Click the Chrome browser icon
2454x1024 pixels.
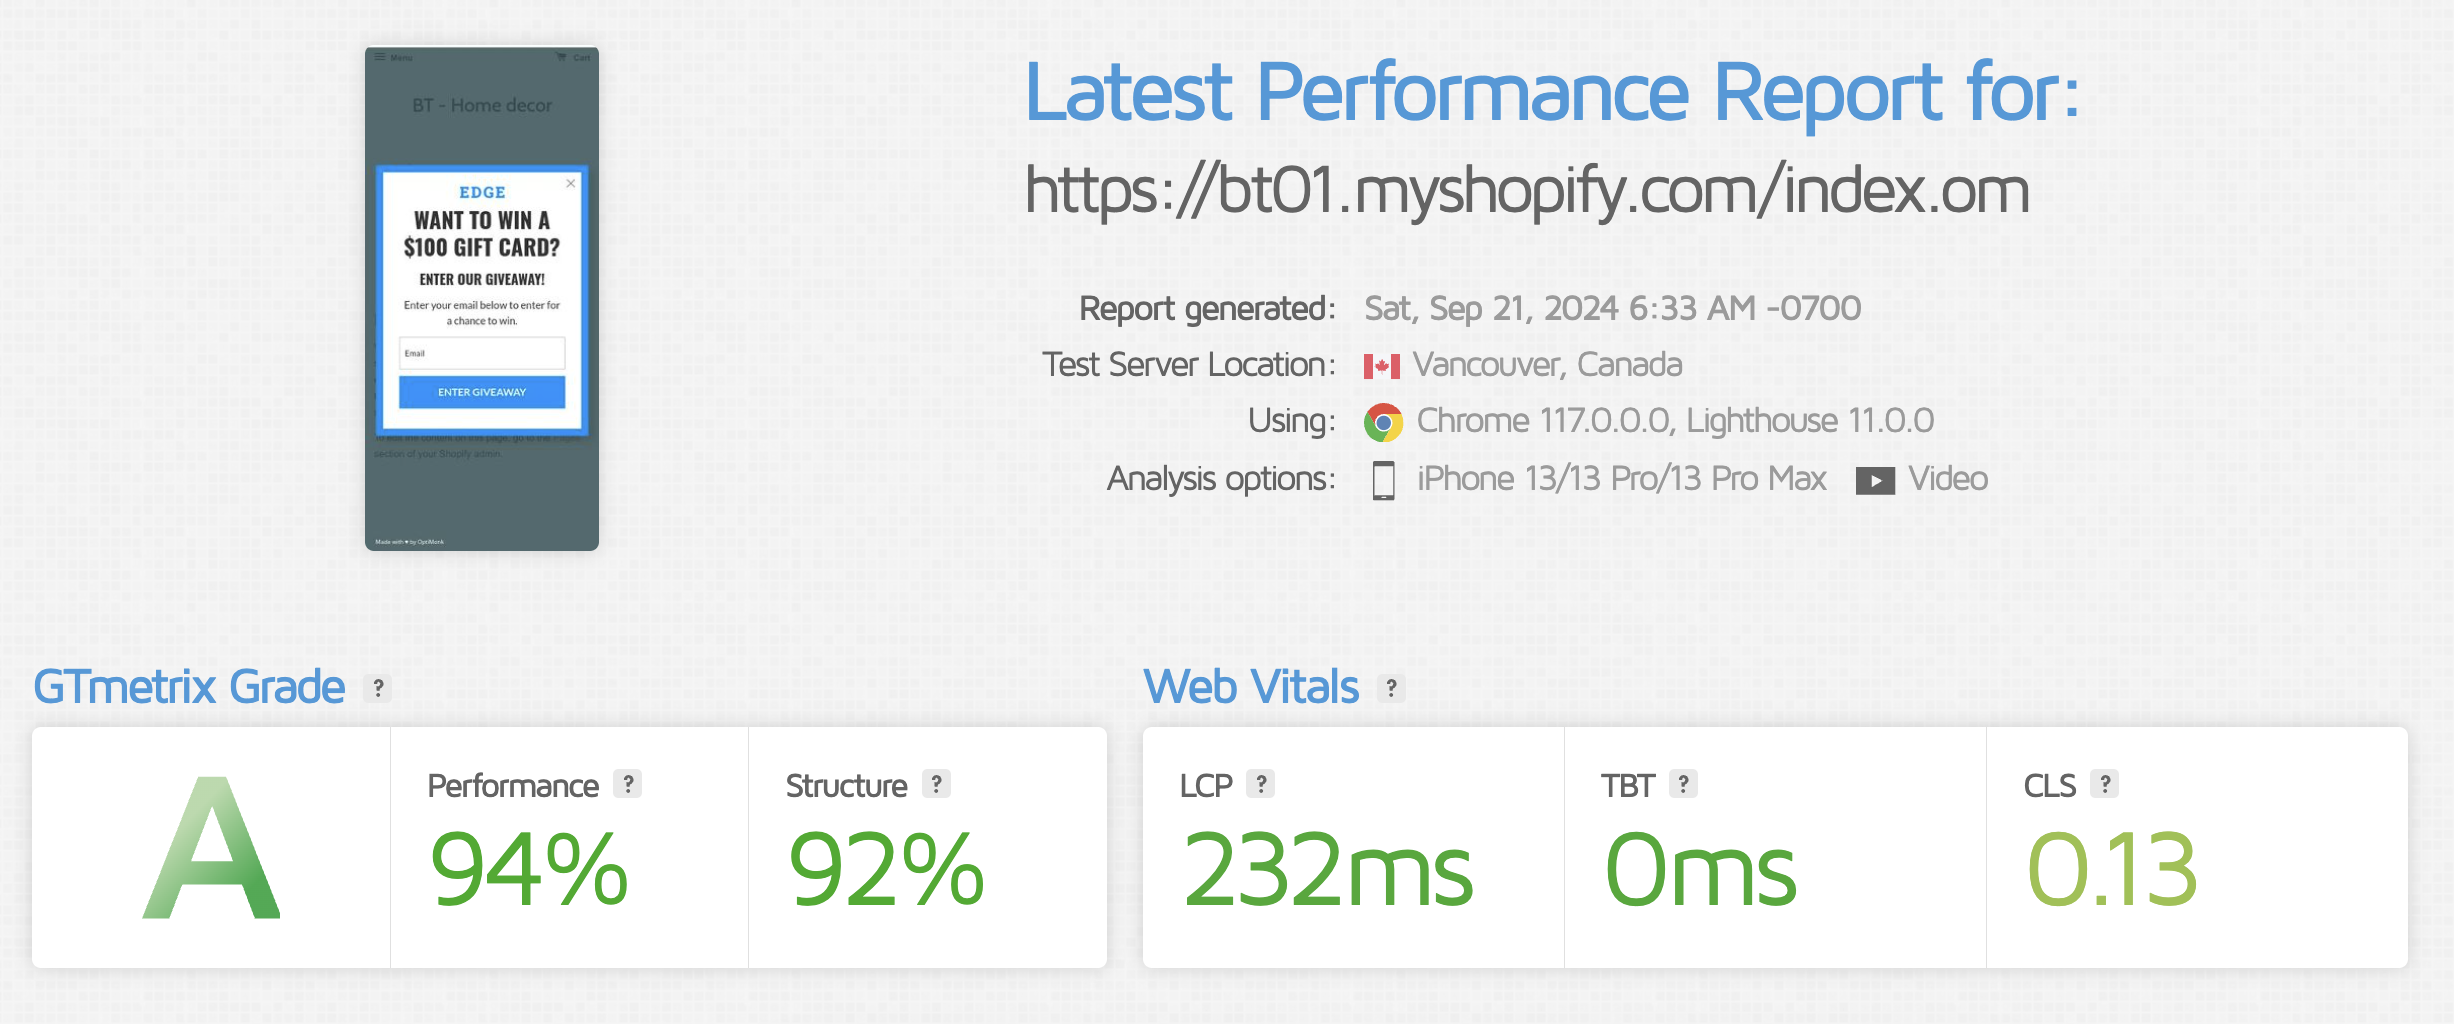[x=1383, y=422]
